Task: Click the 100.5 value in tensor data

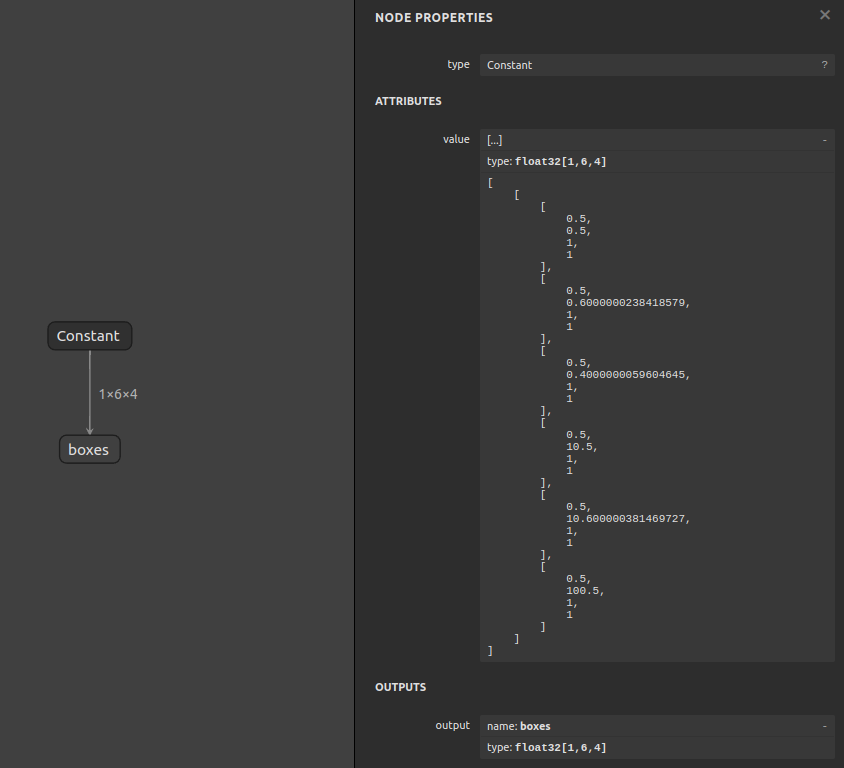Action: pyautogui.click(x=584, y=591)
